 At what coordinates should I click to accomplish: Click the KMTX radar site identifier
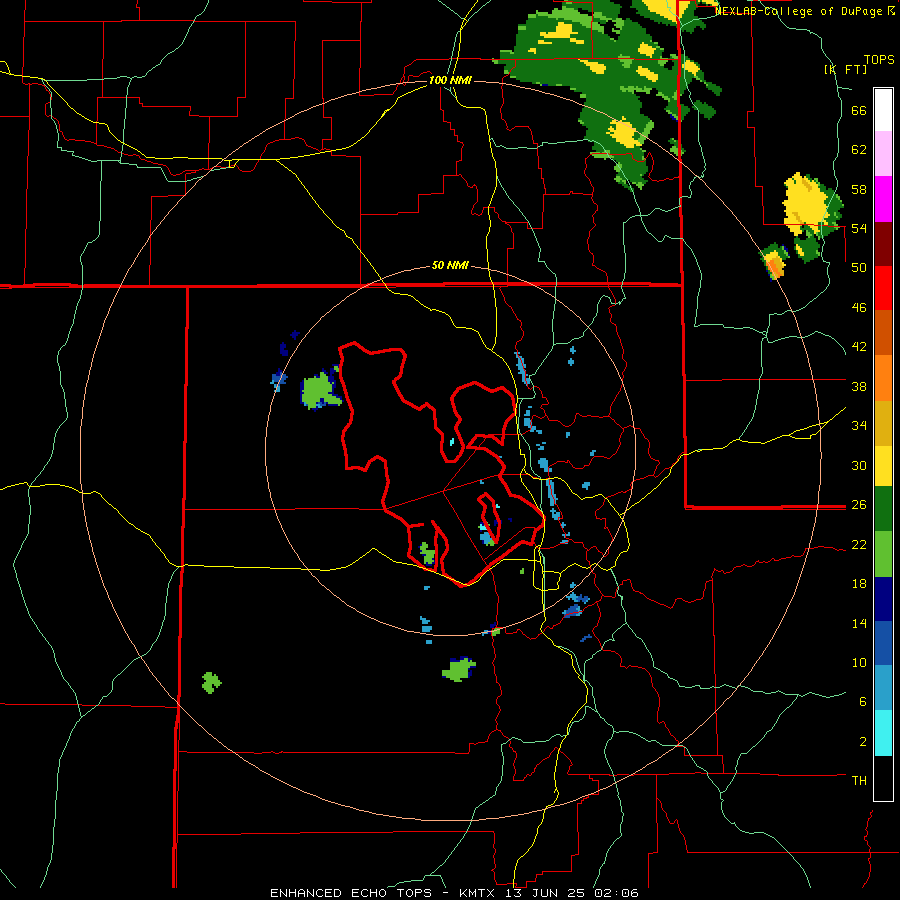tap(476, 893)
